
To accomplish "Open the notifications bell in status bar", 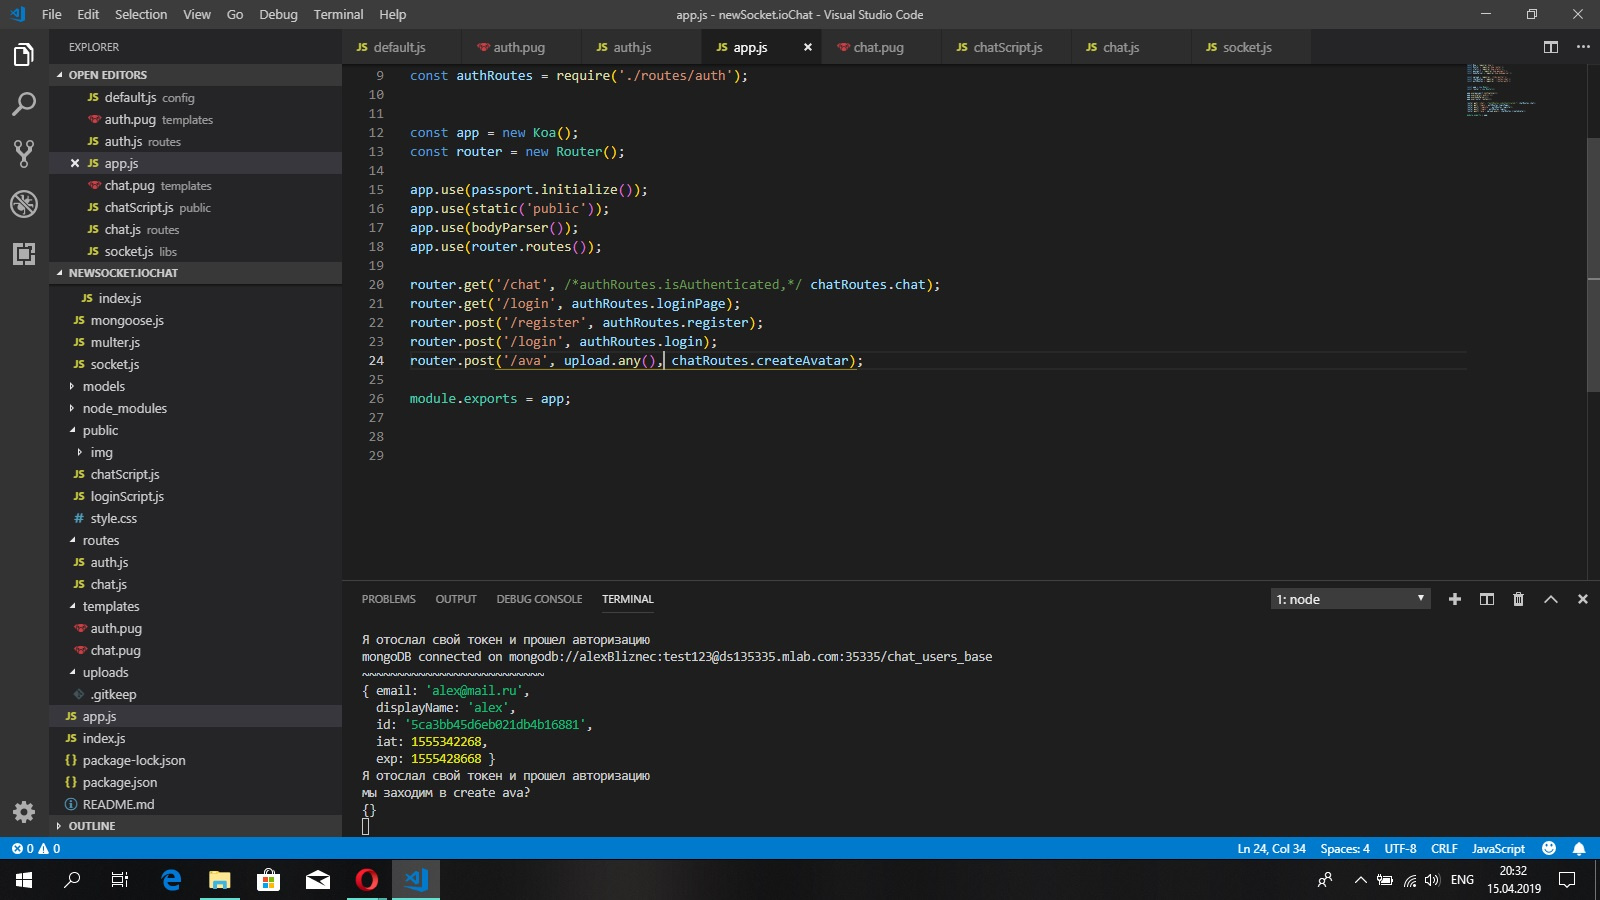I will (1579, 848).
